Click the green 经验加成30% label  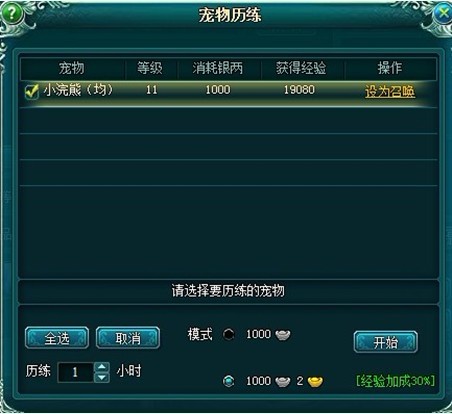click(x=396, y=381)
